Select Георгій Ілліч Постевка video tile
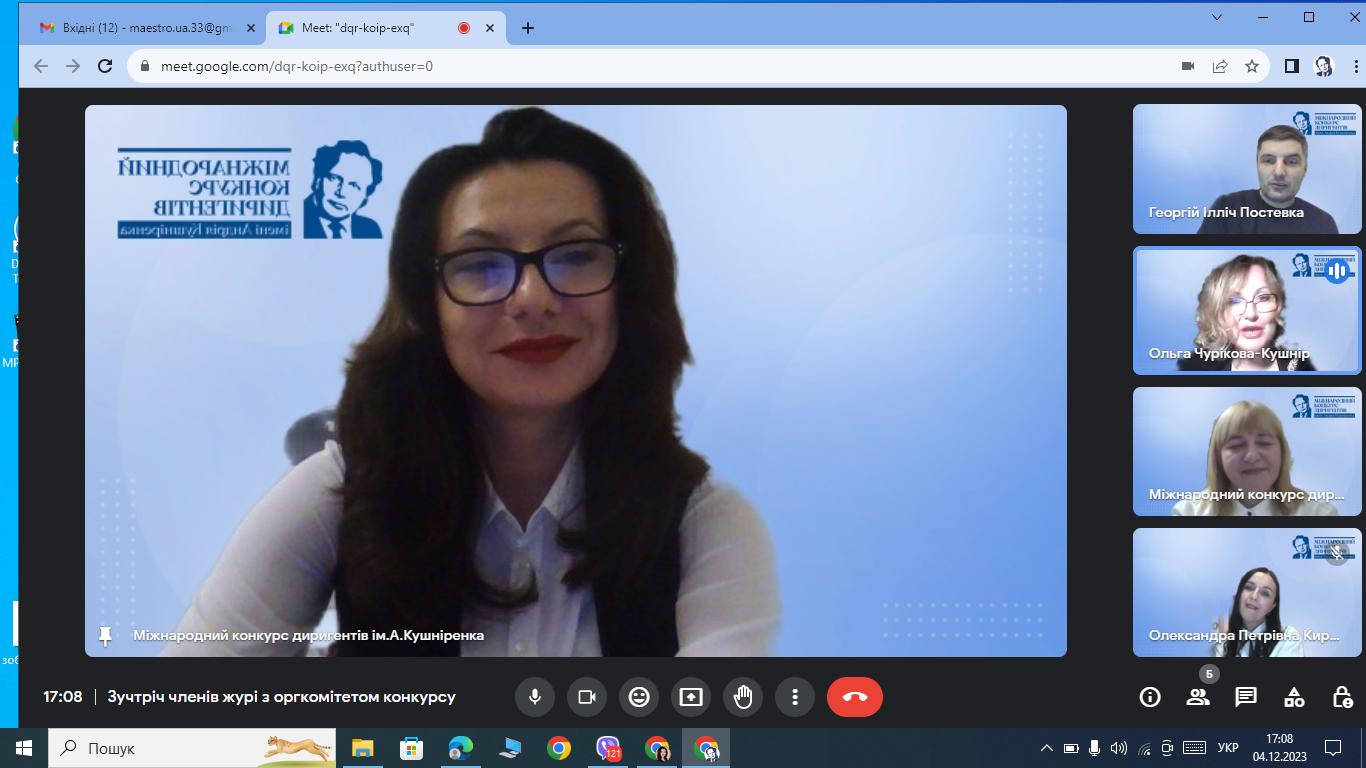 coord(1247,168)
